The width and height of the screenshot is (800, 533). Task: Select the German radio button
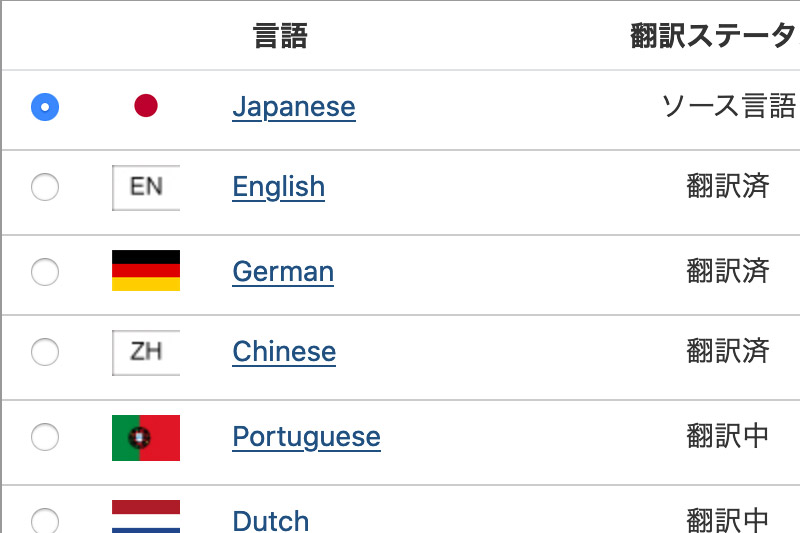point(45,271)
